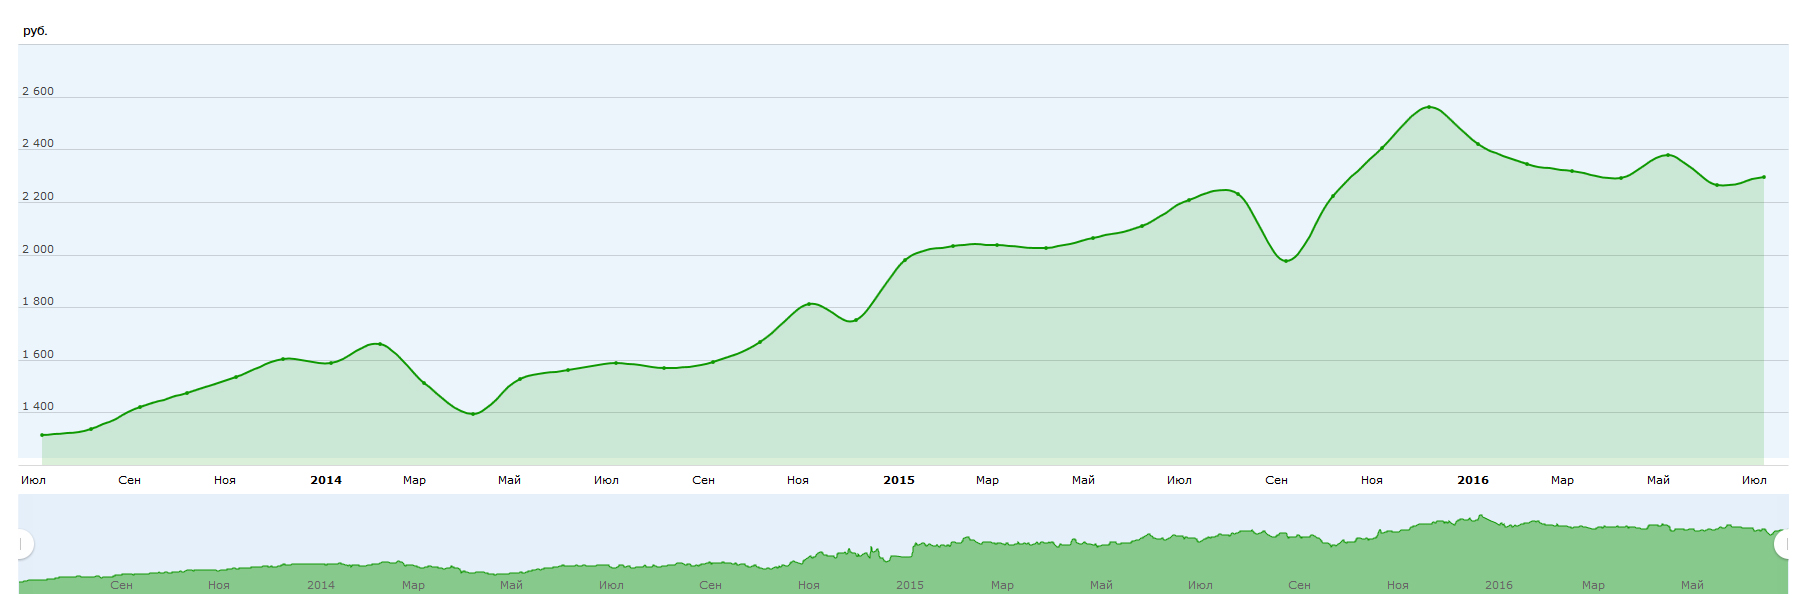The width and height of the screenshot is (1793, 598).
Task: Click the 2014 label in the navigator strip
Action: 321,585
